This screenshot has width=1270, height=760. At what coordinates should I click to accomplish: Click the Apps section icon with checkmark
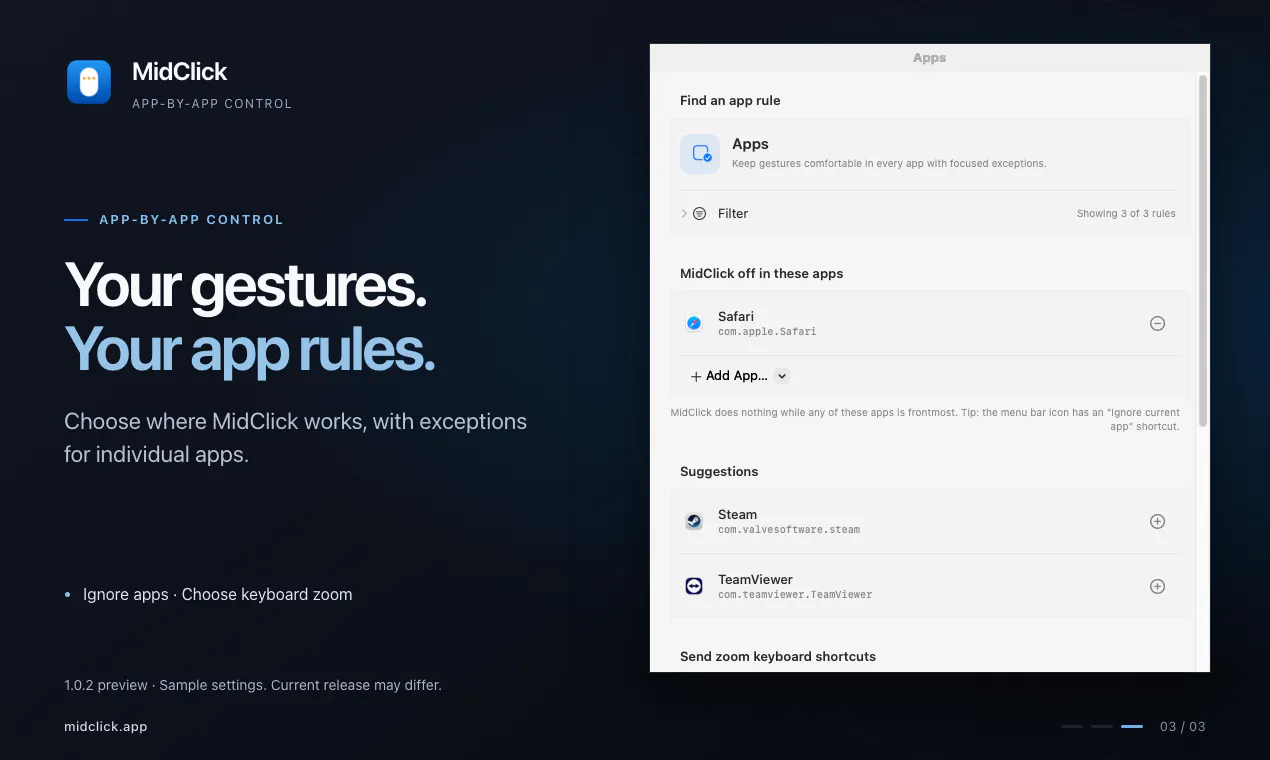click(x=700, y=154)
